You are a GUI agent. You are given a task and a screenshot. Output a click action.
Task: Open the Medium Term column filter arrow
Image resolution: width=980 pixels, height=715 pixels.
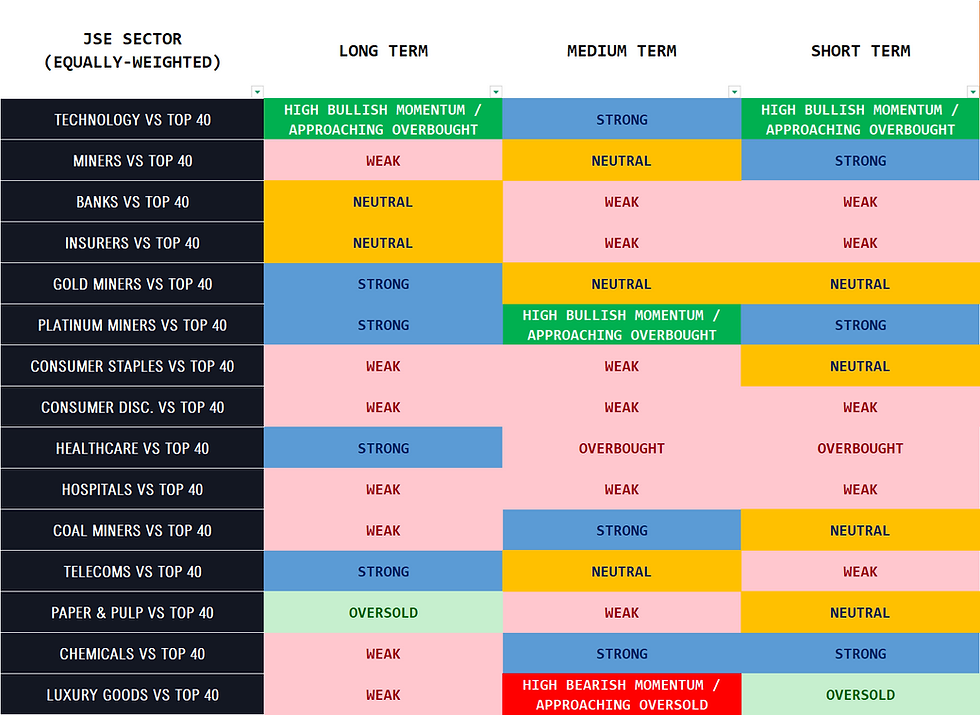735,91
